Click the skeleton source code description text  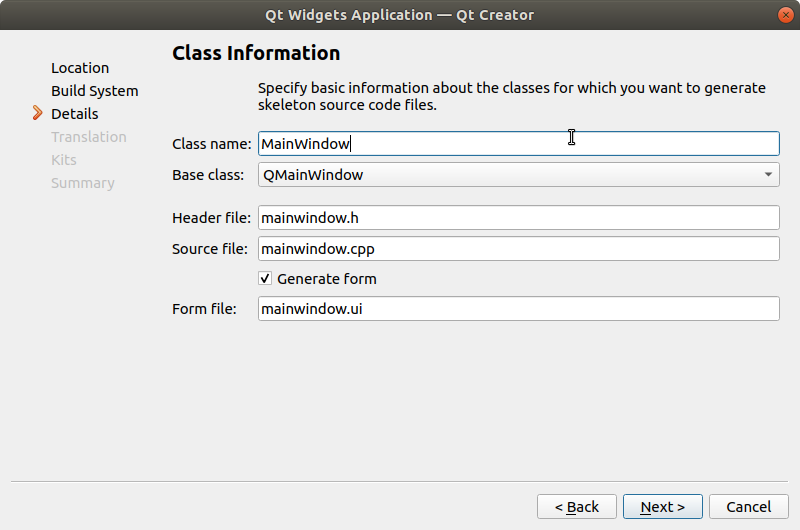pyautogui.click(x=512, y=96)
